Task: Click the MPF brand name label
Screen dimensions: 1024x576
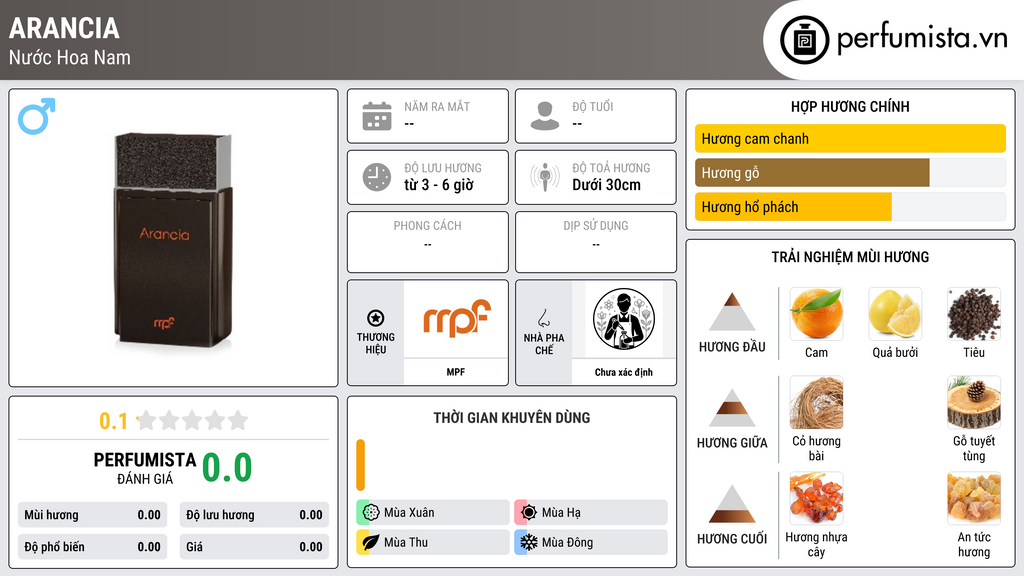Action: [456, 372]
